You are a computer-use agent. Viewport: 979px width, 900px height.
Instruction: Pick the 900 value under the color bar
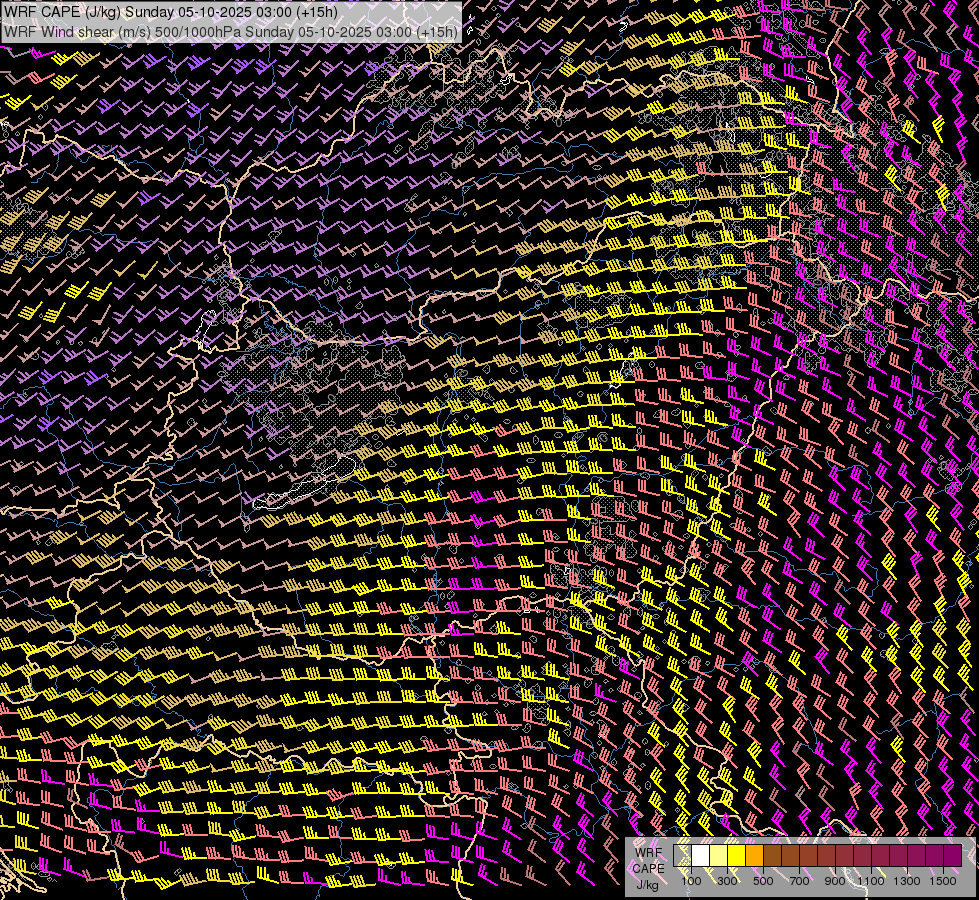[835, 881]
